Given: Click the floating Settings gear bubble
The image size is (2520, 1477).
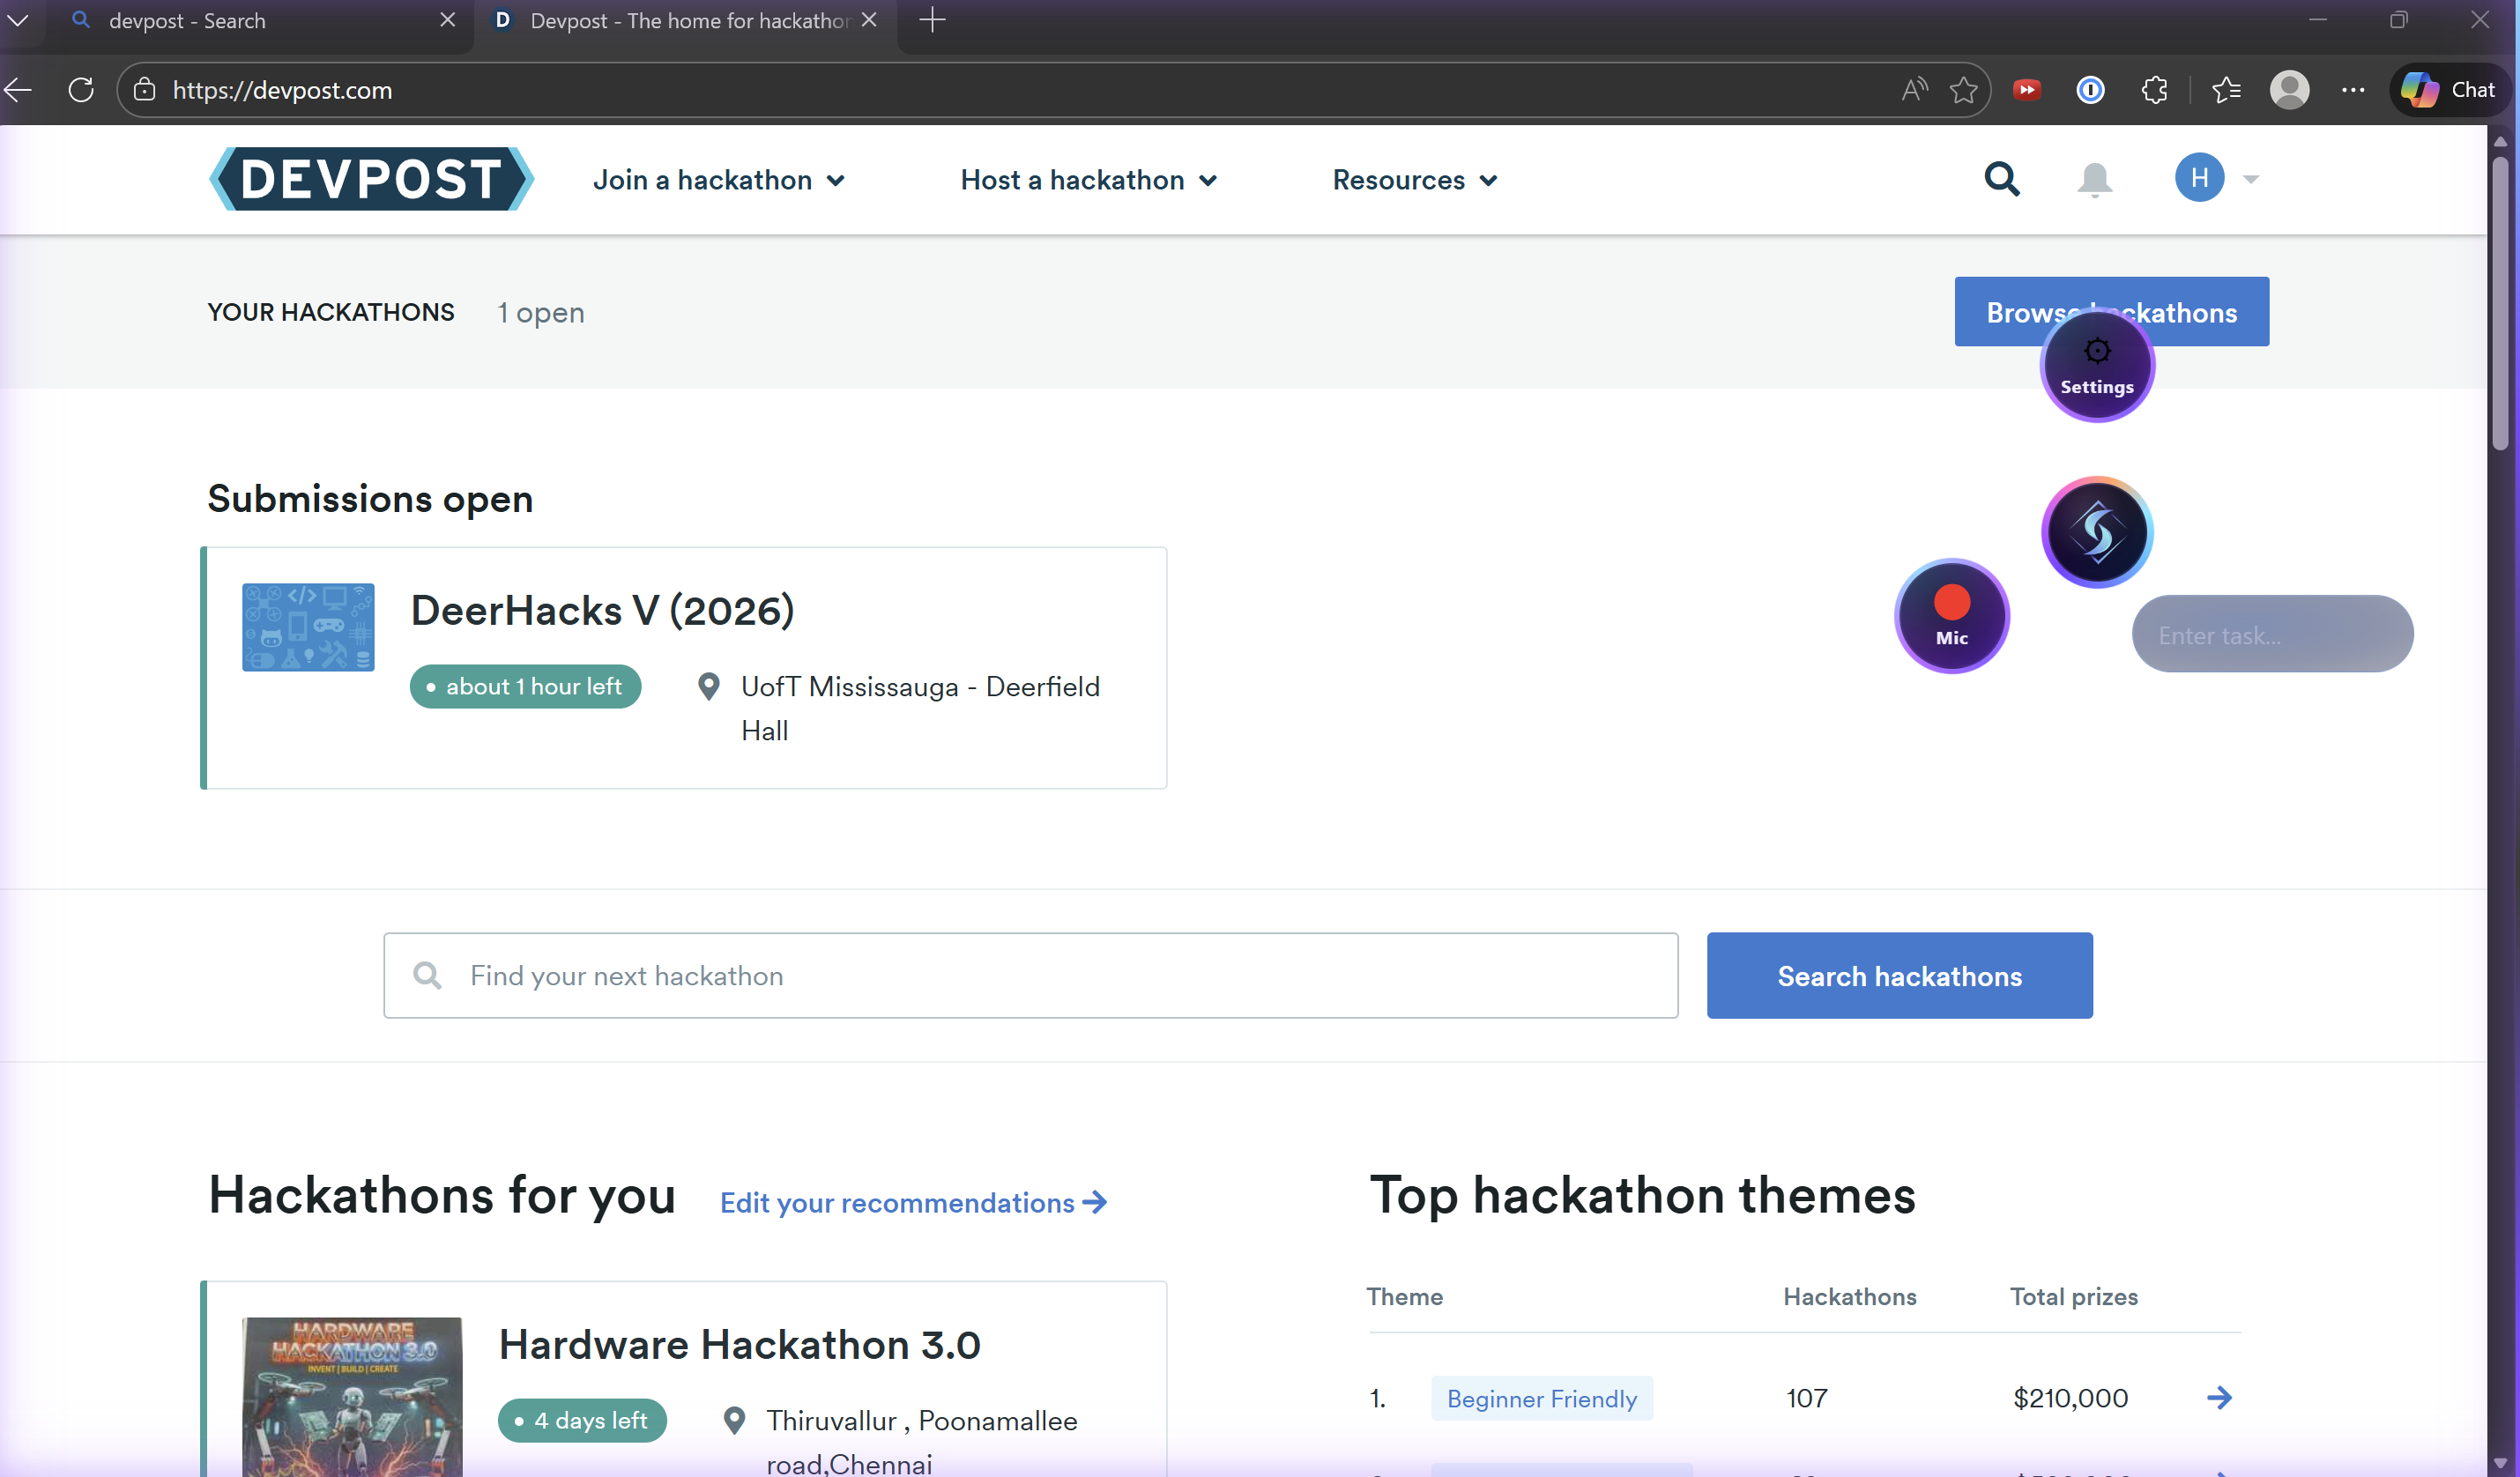Looking at the screenshot, I should click(x=2096, y=366).
